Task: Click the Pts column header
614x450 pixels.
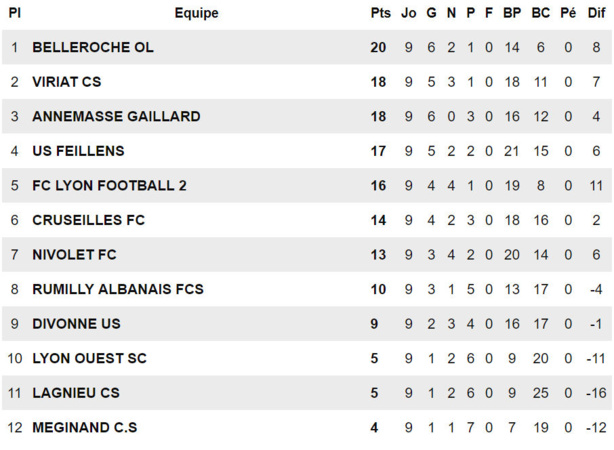Action: (380, 13)
